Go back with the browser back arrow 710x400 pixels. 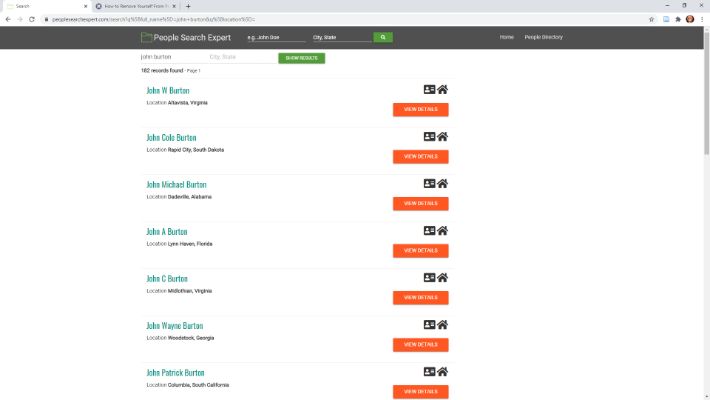pyautogui.click(x=8, y=19)
